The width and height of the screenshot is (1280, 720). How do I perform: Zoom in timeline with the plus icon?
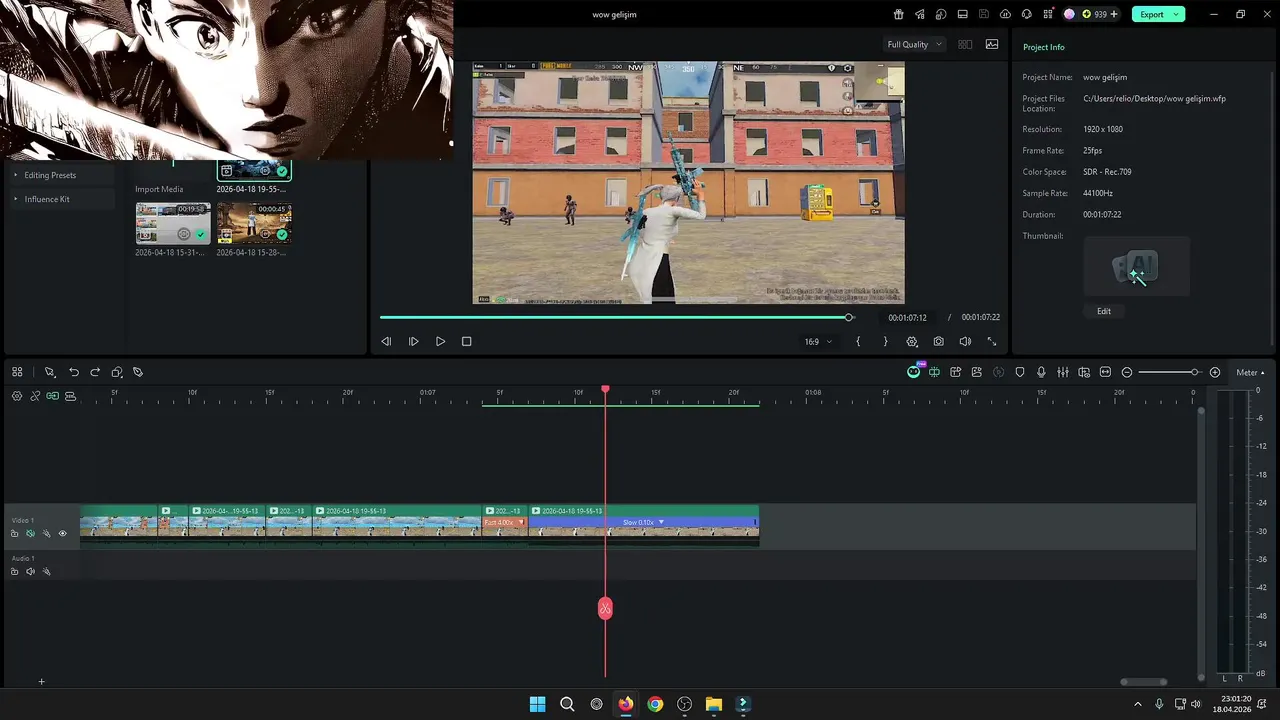(1215, 372)
